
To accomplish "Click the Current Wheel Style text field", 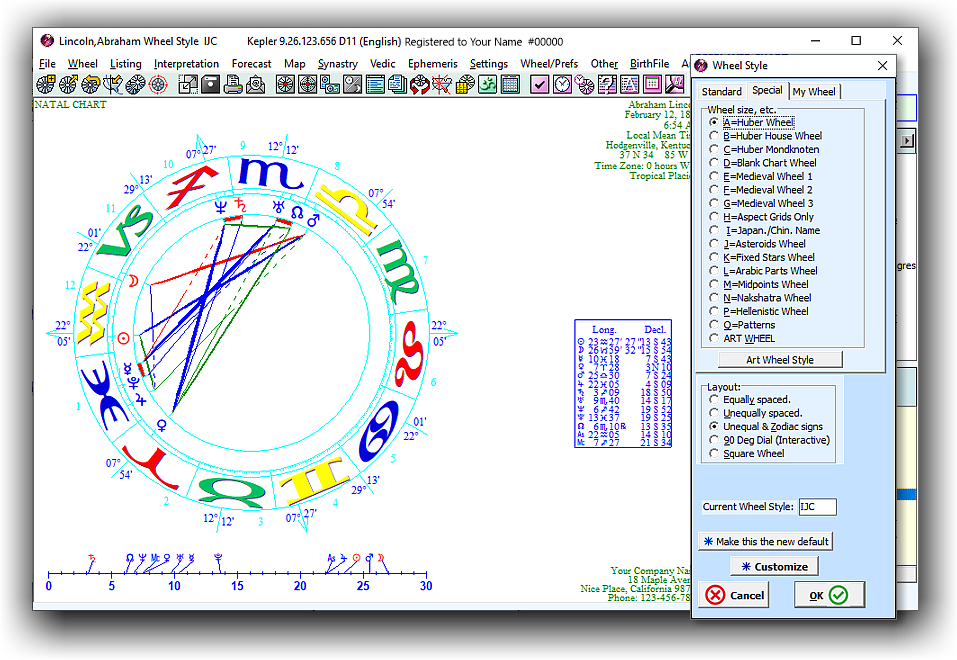I will pyautogui.click(x=817, y=507).
